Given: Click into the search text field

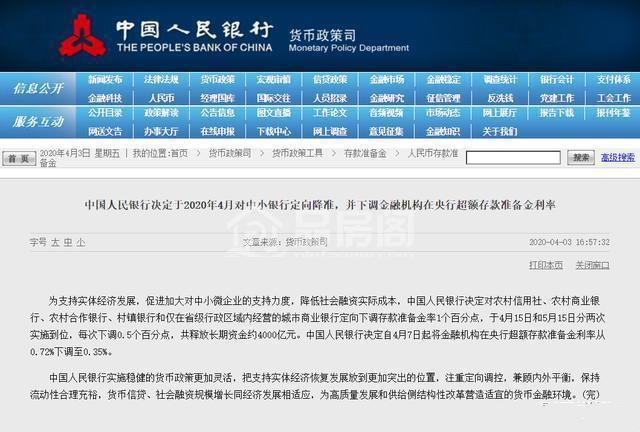Looking at the screenshot, I should pyautogui.click(x=513, y=157).
